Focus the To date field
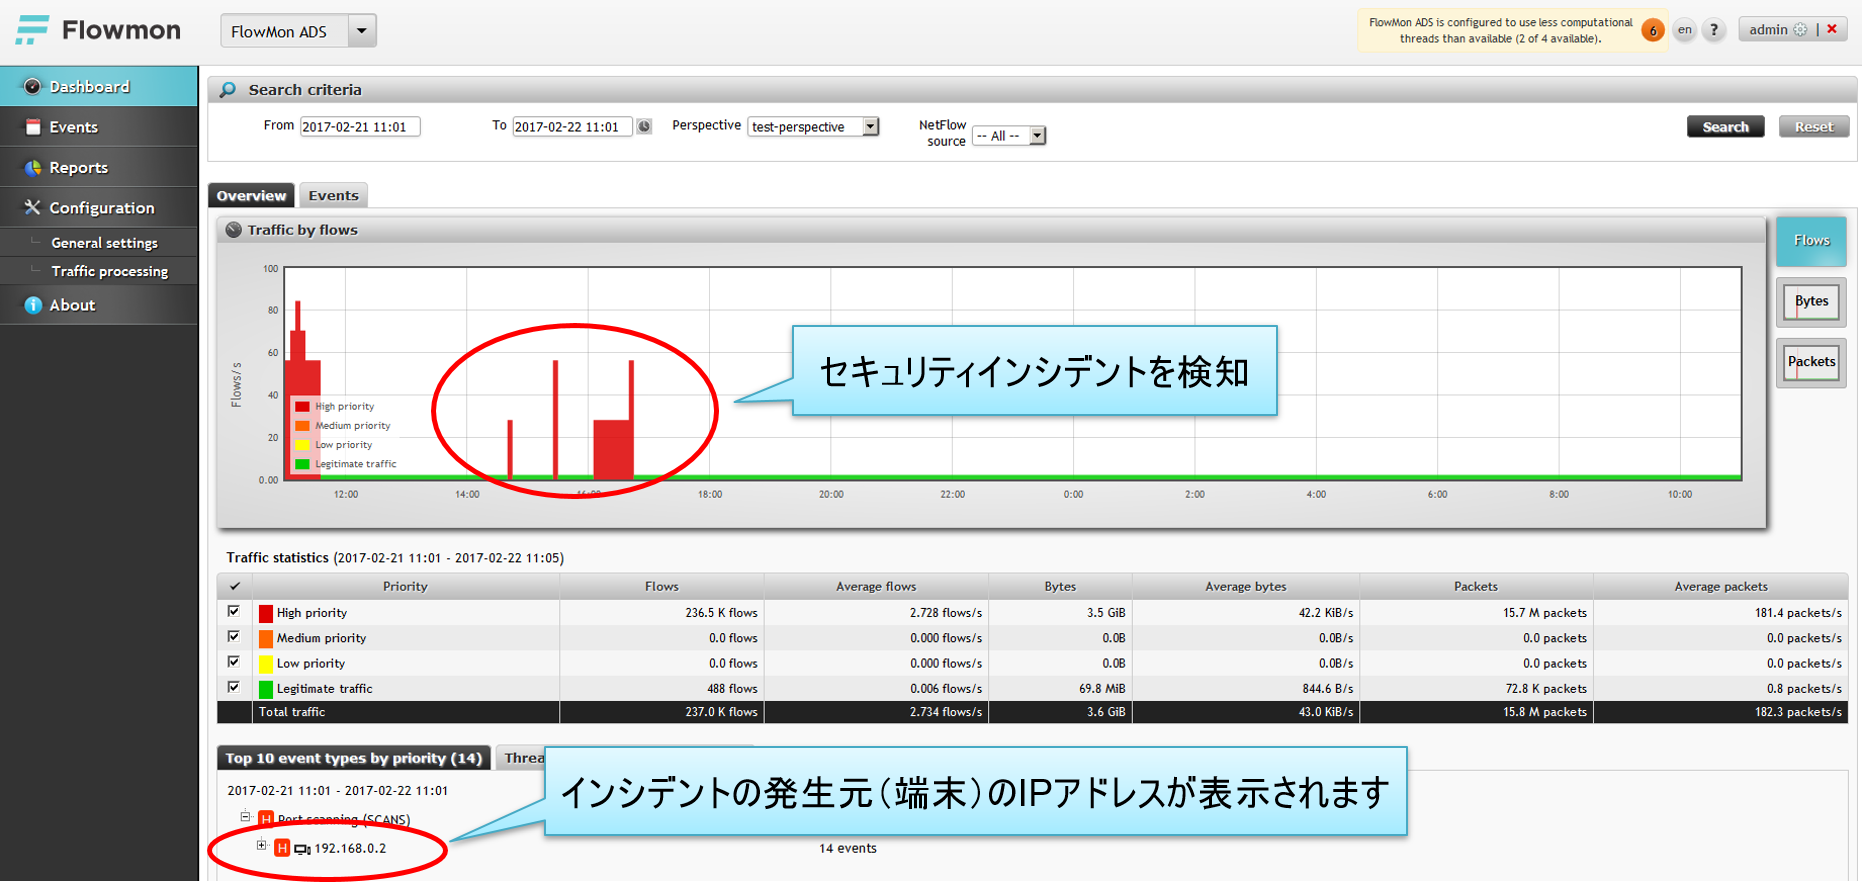Screen dimensions: 1862x882 click(572, 127)
